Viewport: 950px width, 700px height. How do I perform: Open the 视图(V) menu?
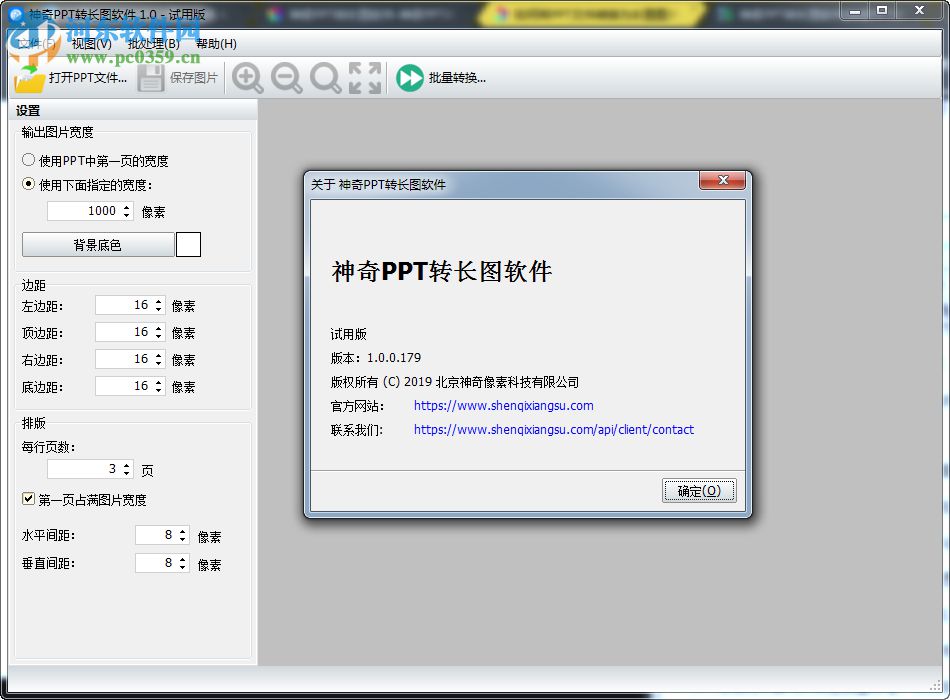pos(91,44)
